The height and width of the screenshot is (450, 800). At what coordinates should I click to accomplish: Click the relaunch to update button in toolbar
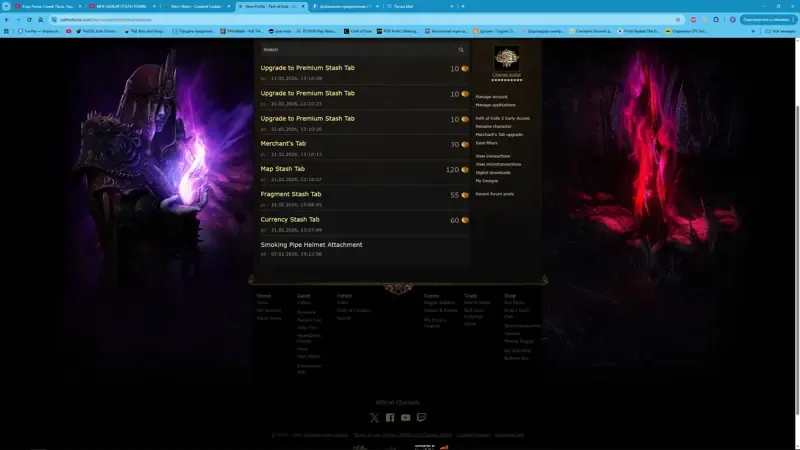point(766,19)
